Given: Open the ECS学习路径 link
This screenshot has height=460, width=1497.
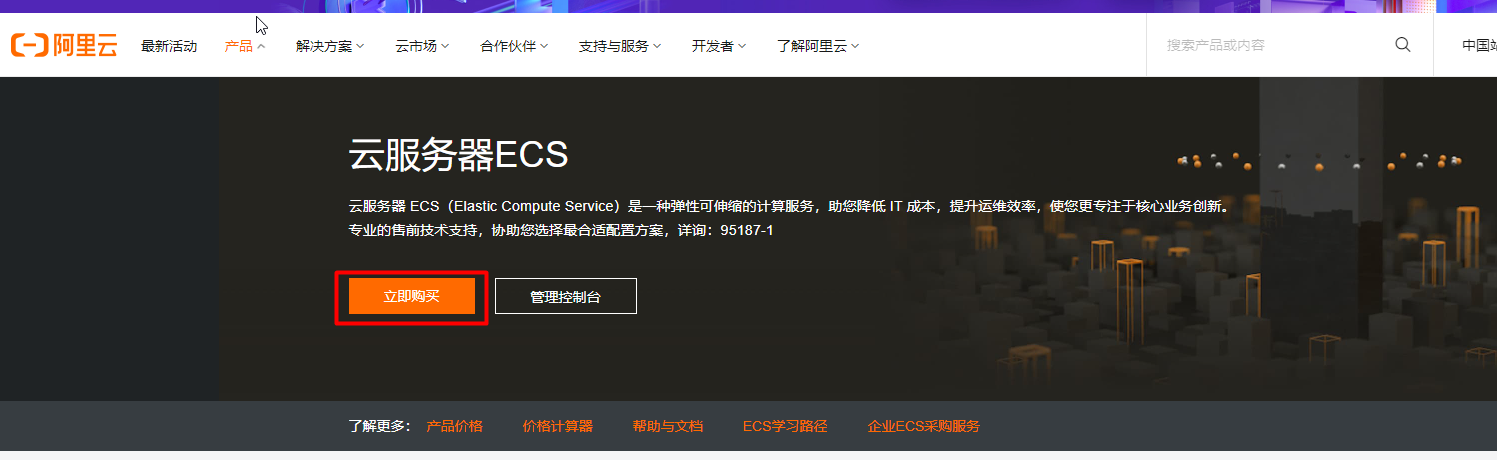Looking at the screenshot, I should tap(785, 426).
